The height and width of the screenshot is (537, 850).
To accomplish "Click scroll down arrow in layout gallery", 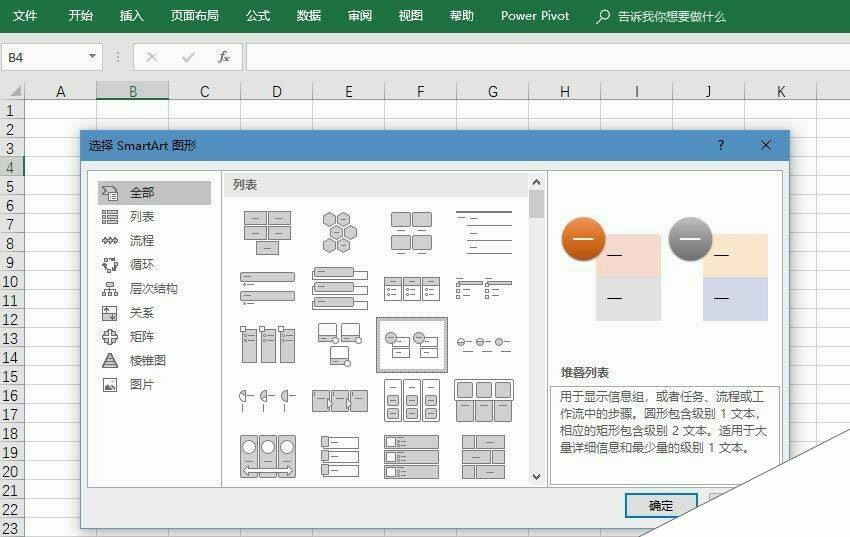I will point(536,477).
